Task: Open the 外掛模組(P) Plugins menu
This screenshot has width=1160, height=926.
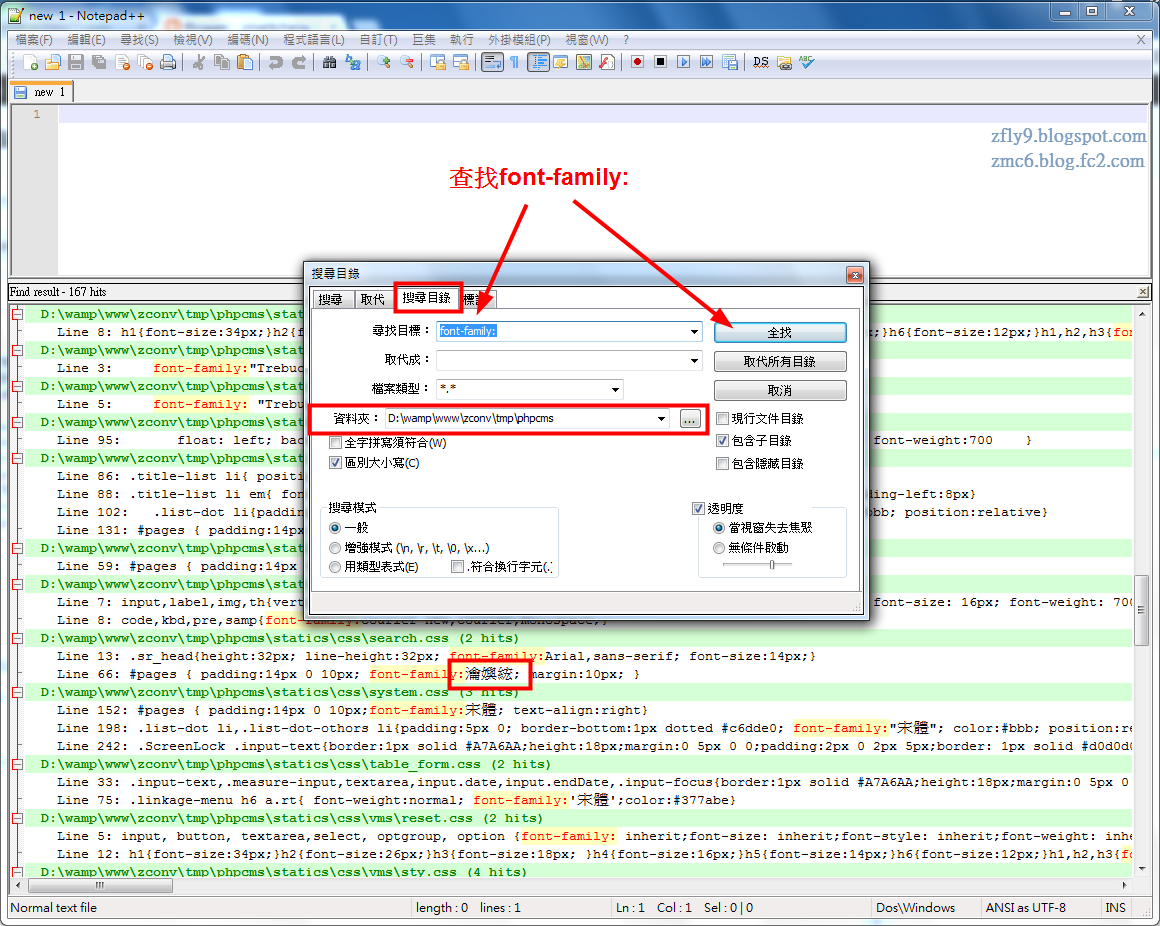Action: 519,40
